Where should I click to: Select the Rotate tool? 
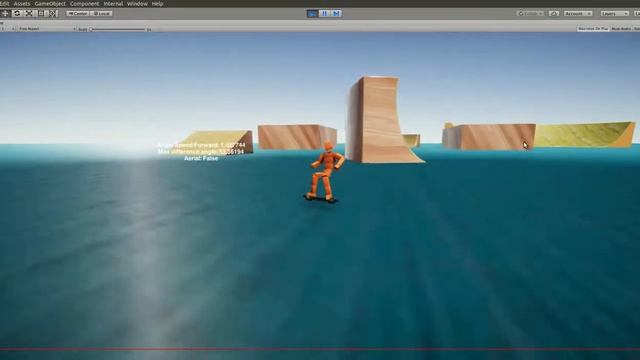click(x=17, y=13)
